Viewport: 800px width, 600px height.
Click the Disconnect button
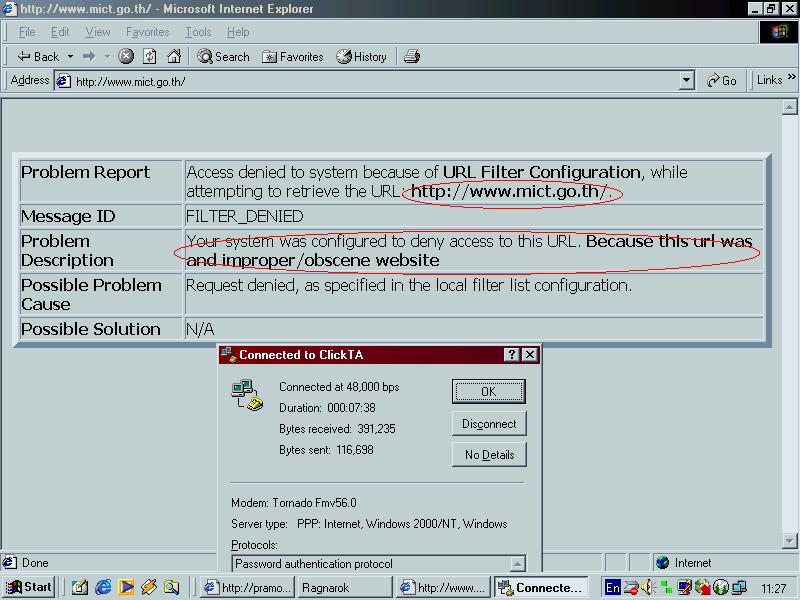[489, 423]
